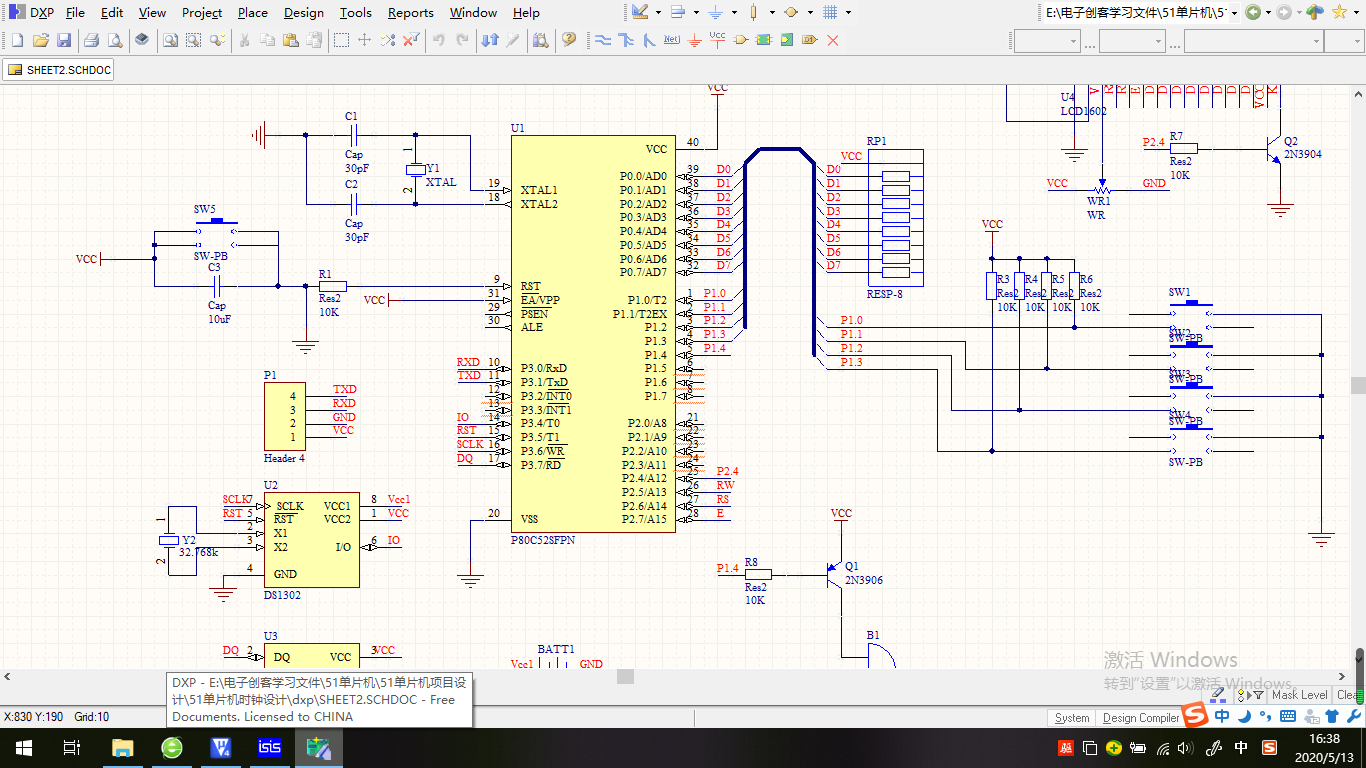The height and width of the screenshot is (768, 1366).
Task: Open the Windows Start menu
Action: 23,747
